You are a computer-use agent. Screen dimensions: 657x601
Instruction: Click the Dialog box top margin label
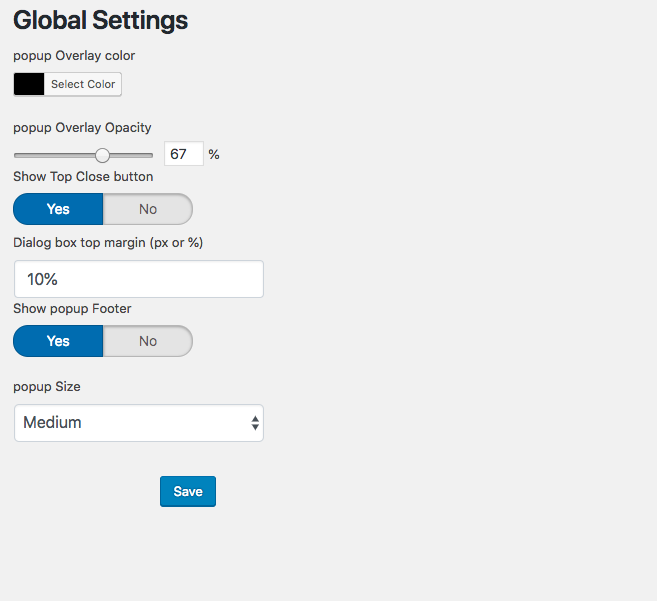(x=108, y=243)
